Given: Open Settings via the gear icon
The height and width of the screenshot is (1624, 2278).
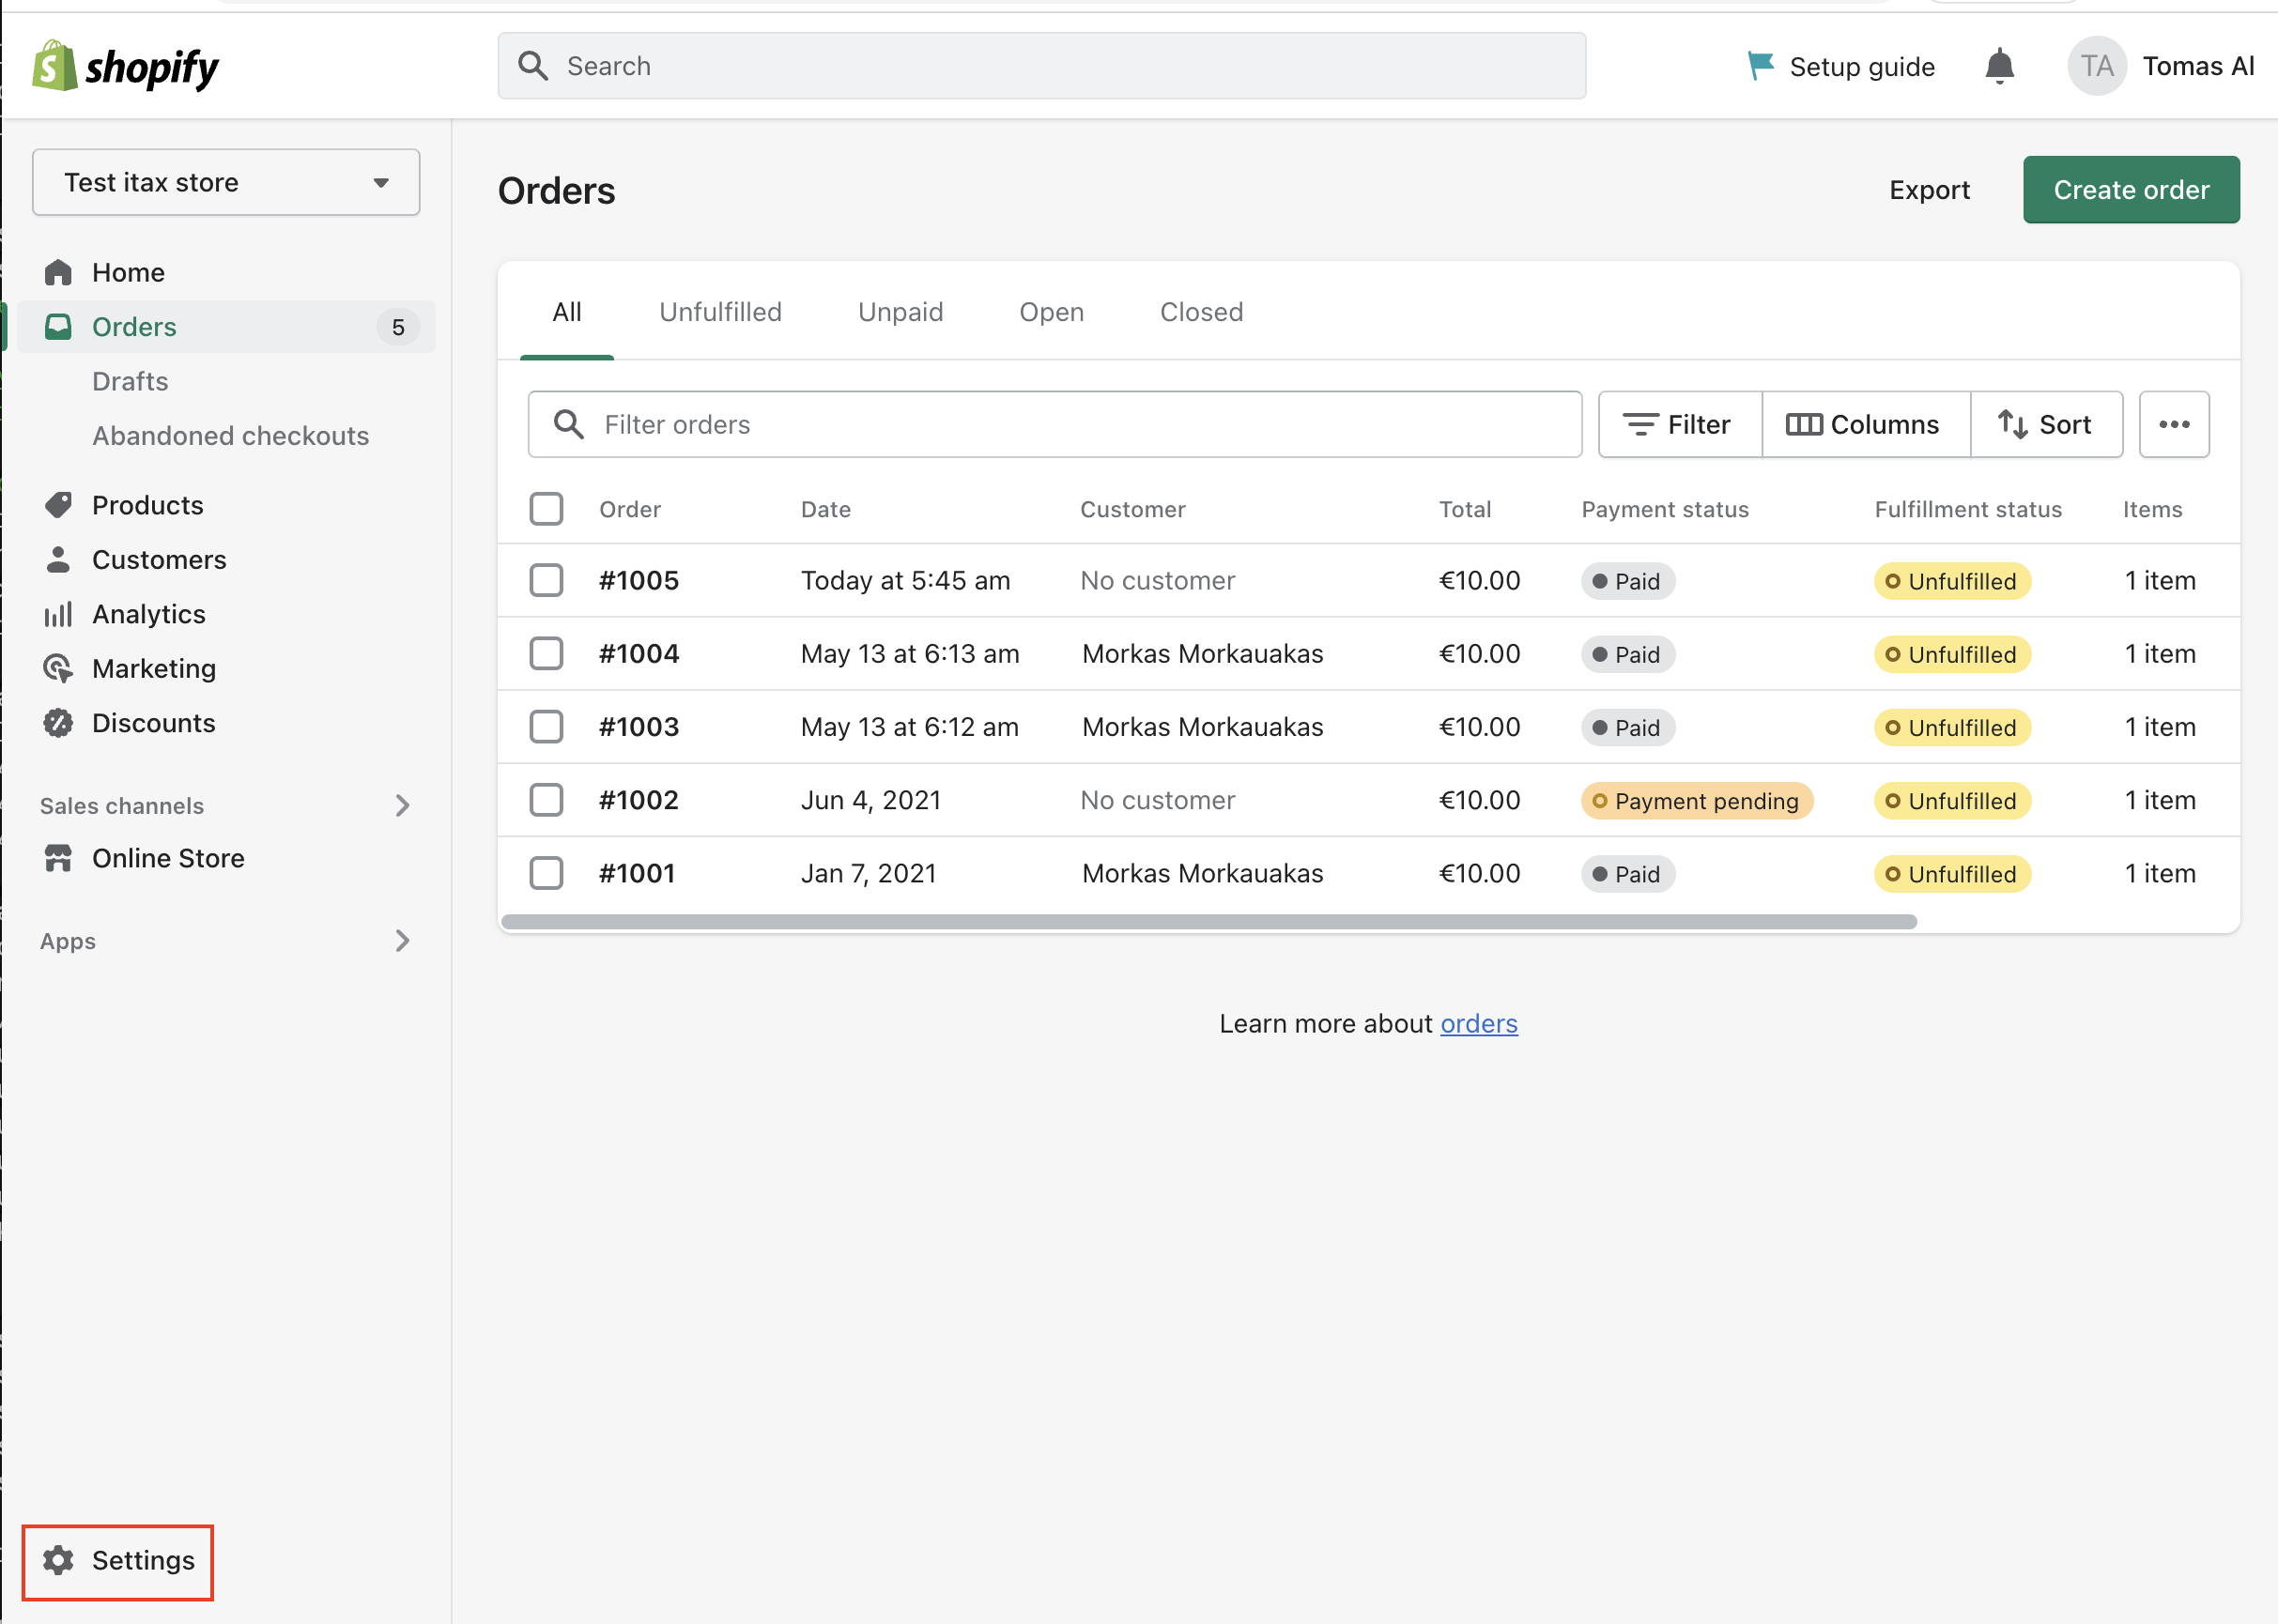Looking at the screenshot, I should tap(58, 1560).
